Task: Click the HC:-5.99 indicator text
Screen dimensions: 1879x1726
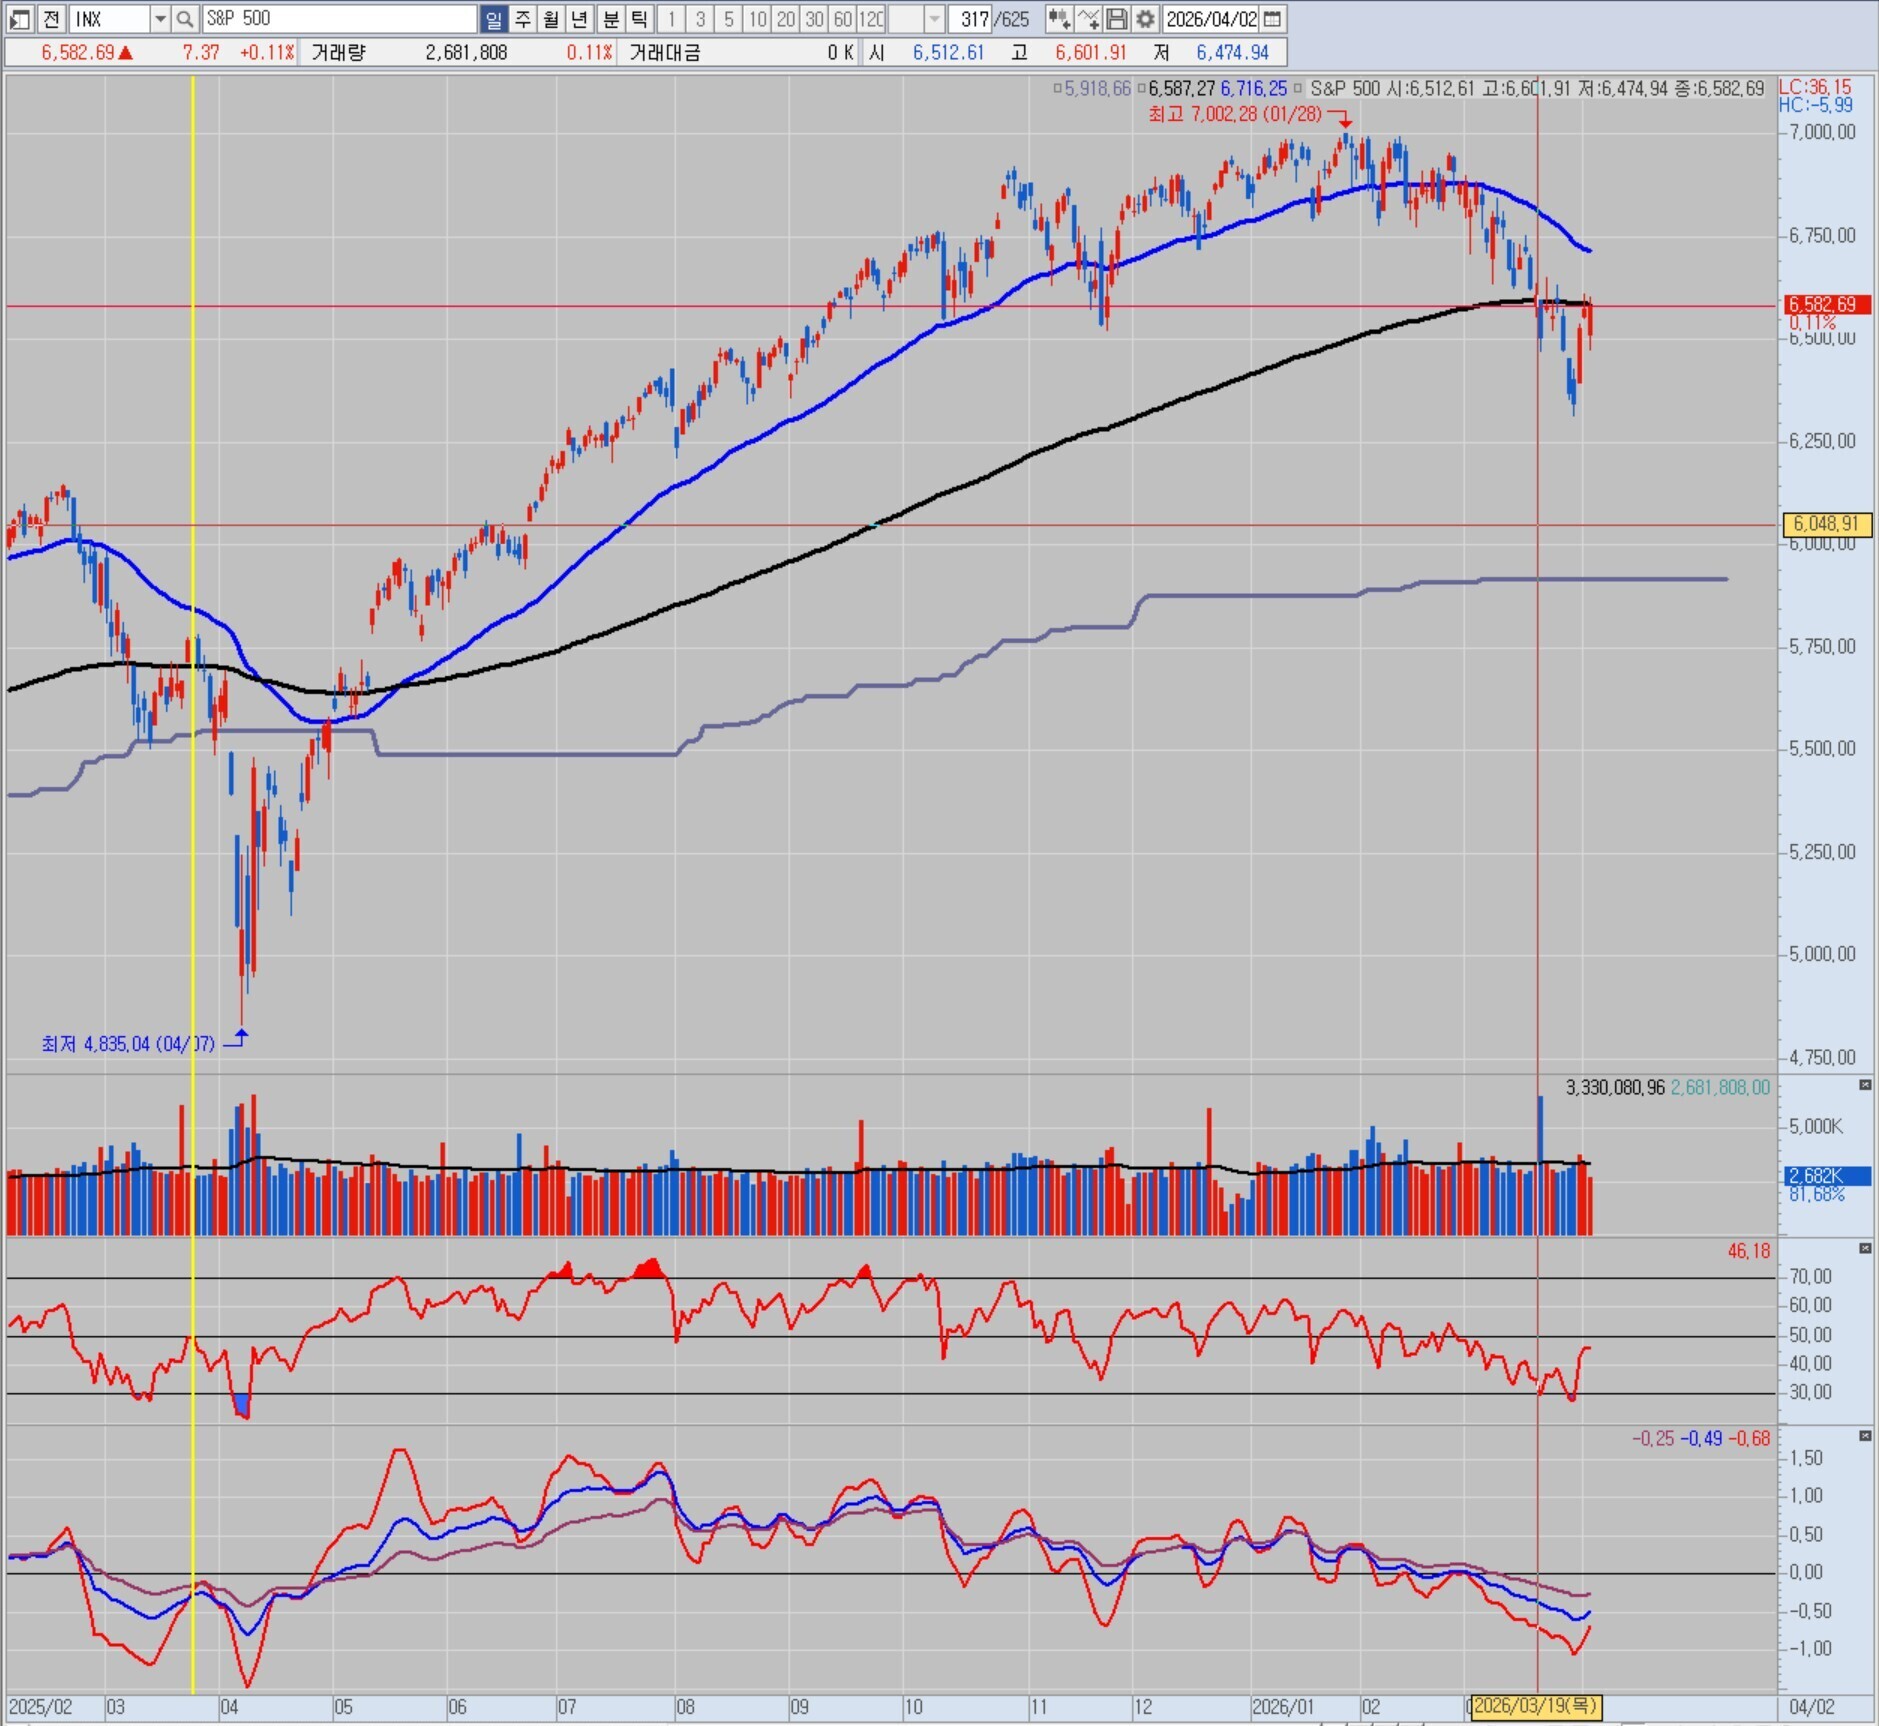Action: click(x=1815, y=105)
